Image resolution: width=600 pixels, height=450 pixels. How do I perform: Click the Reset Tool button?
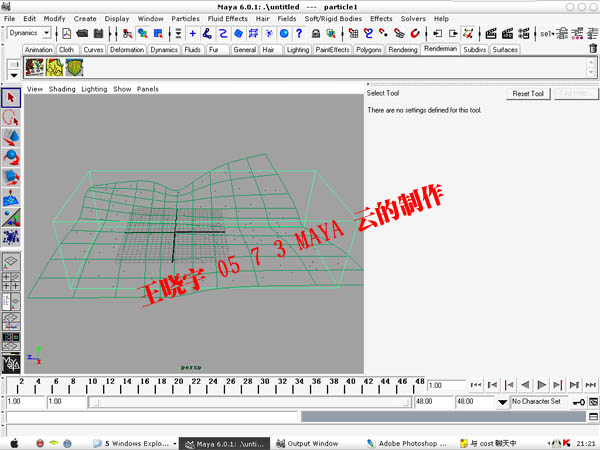click(528, 93)
